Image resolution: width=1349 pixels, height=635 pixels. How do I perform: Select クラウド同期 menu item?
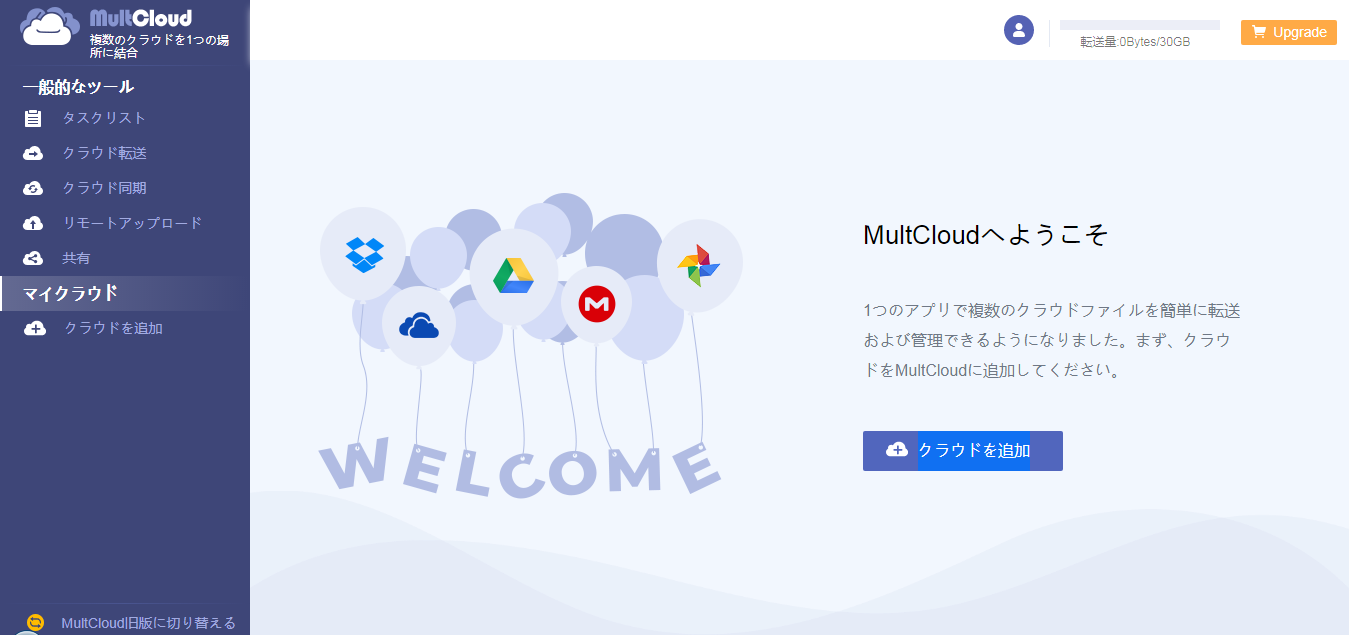pos(104,188)
